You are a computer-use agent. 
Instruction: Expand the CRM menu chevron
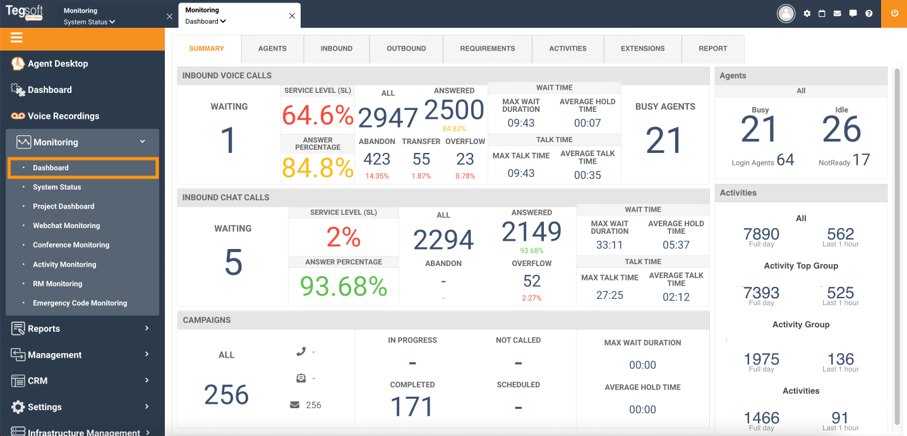tap(146, 380)
